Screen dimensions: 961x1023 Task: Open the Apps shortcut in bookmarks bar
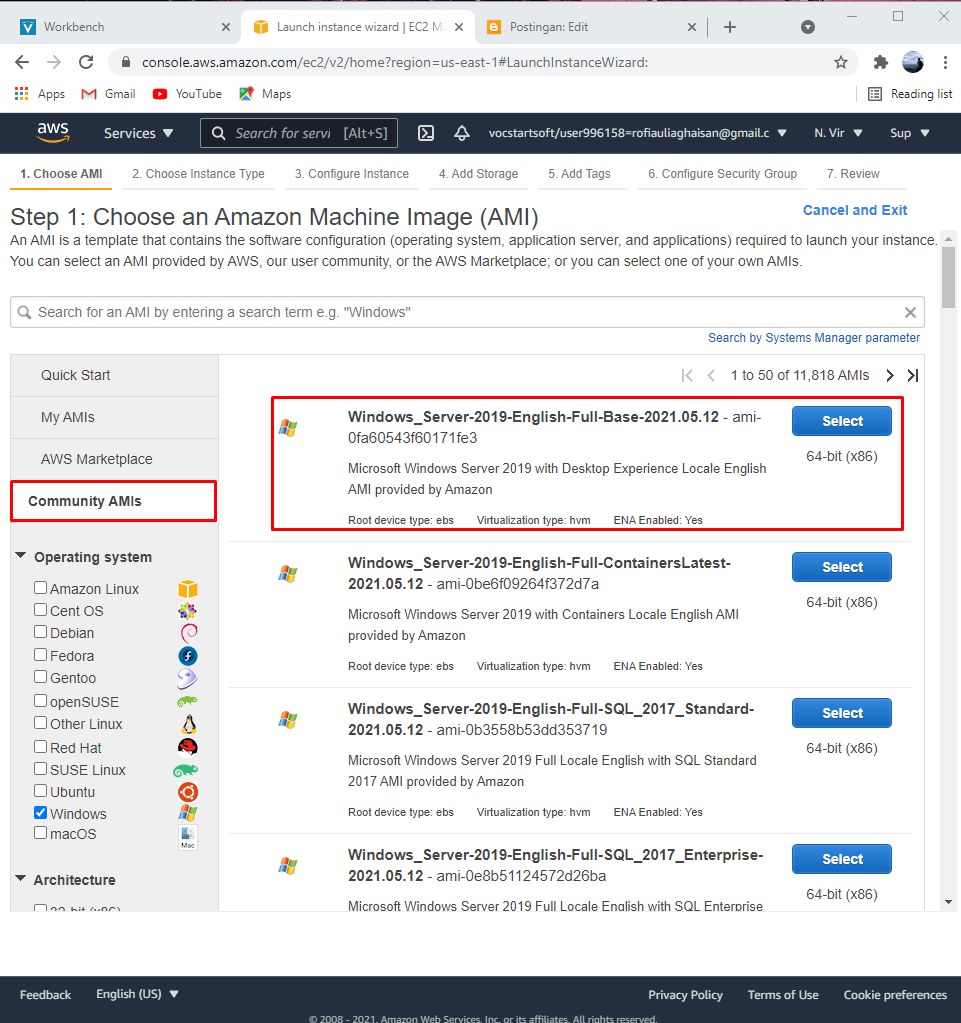coord(40,94)
